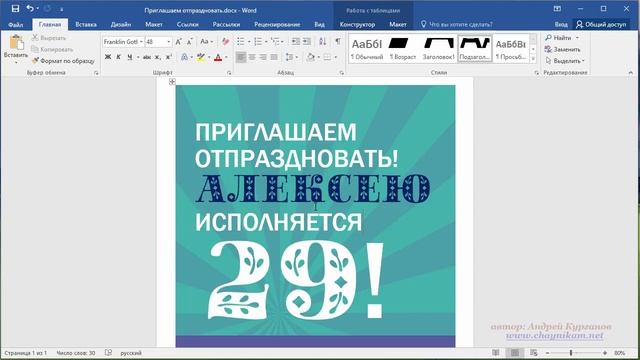Toggle underline (Ч) formatting
This screenshot has height=360, width=640.
coord(129,57)
